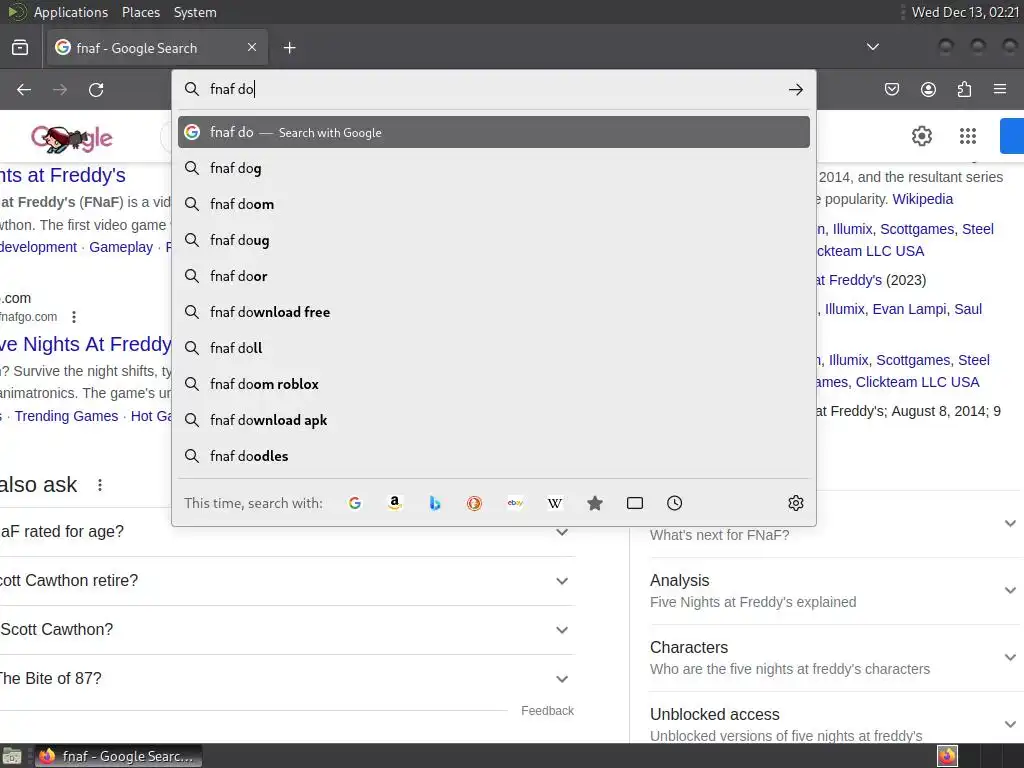Choose the 'fnaf door' suggestion
Image resolution: width=1024 pixels, height=768 pixels.
494,276
